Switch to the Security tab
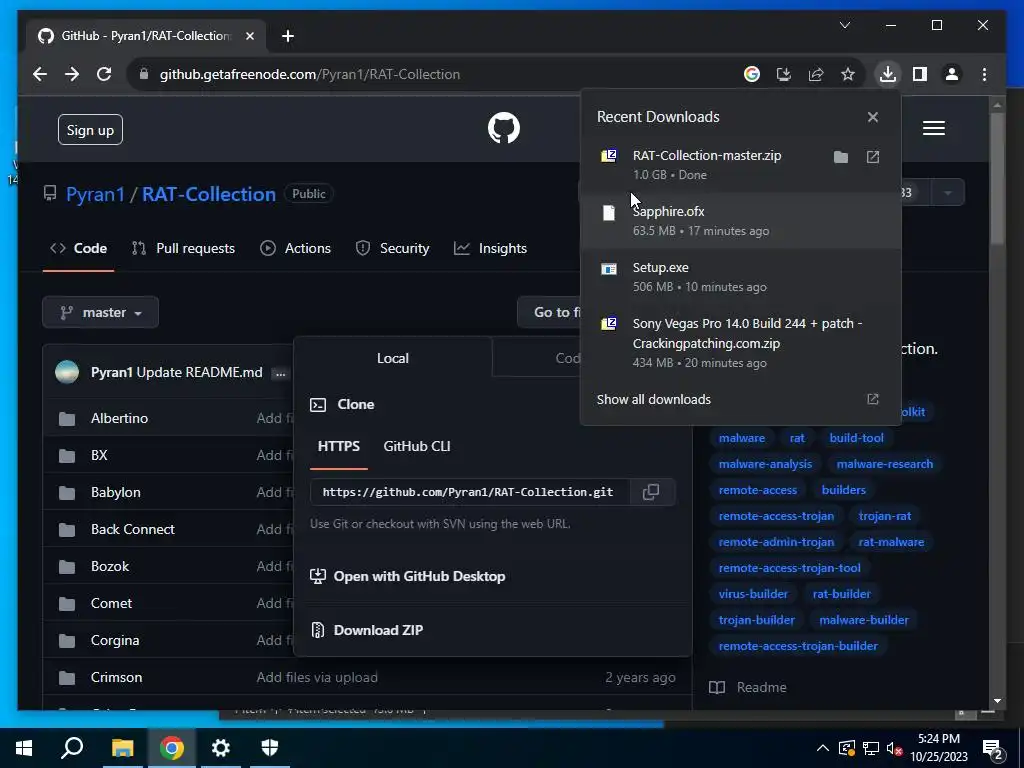1024x768 pixels. click(x=392, y=248)
